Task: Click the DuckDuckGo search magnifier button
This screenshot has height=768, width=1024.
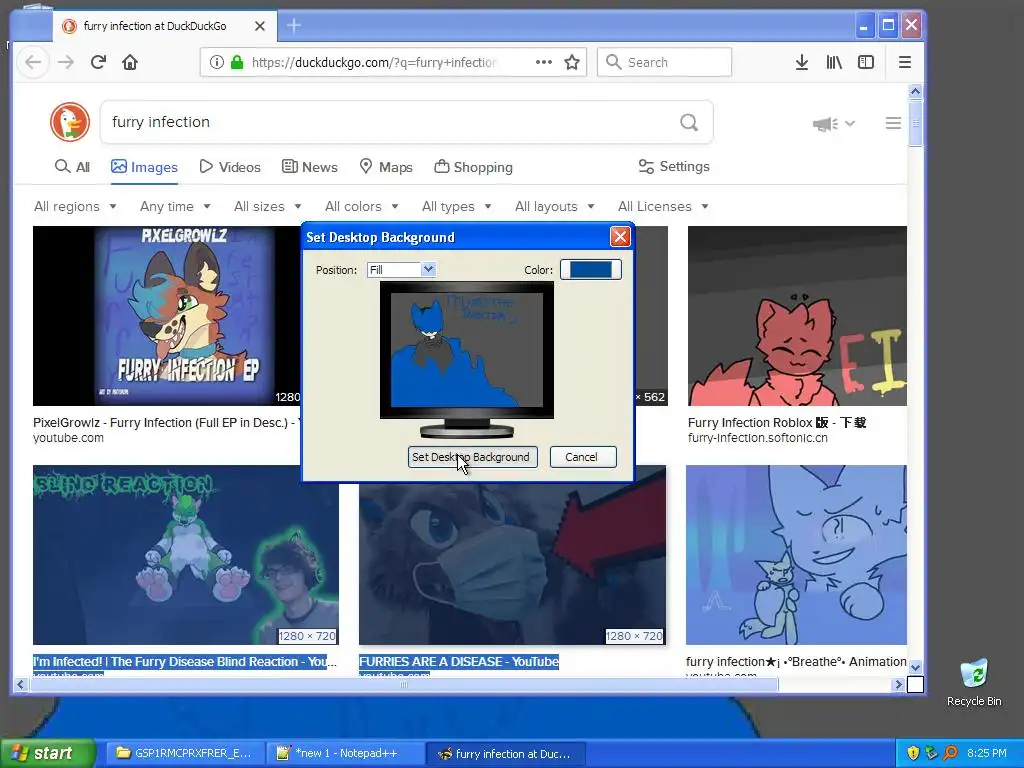Action: point(689,122)
